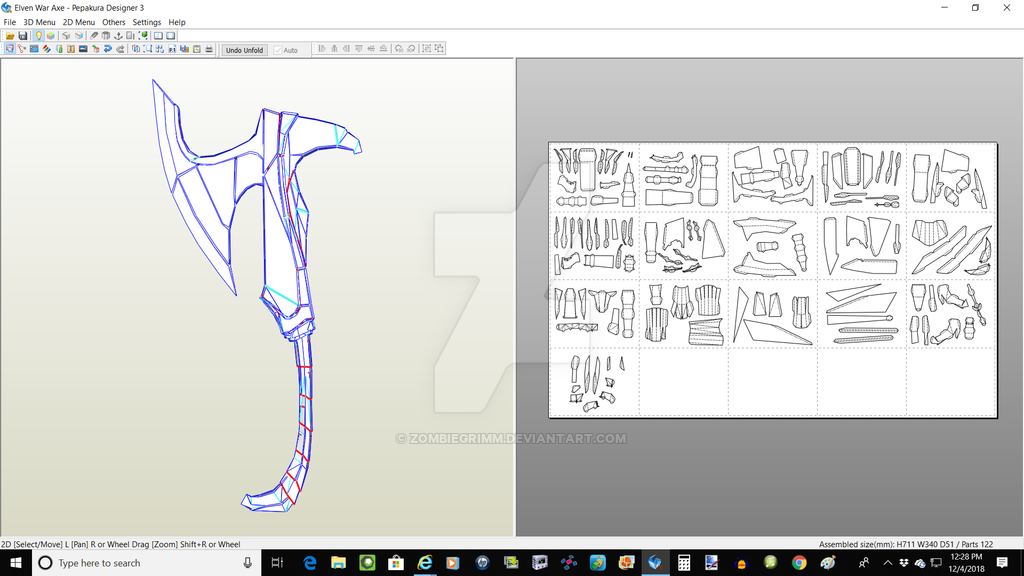Viewport: 1024px width, 576px height.
Task: Click the first pattern page in 2D view
Action: click(594, 176)
